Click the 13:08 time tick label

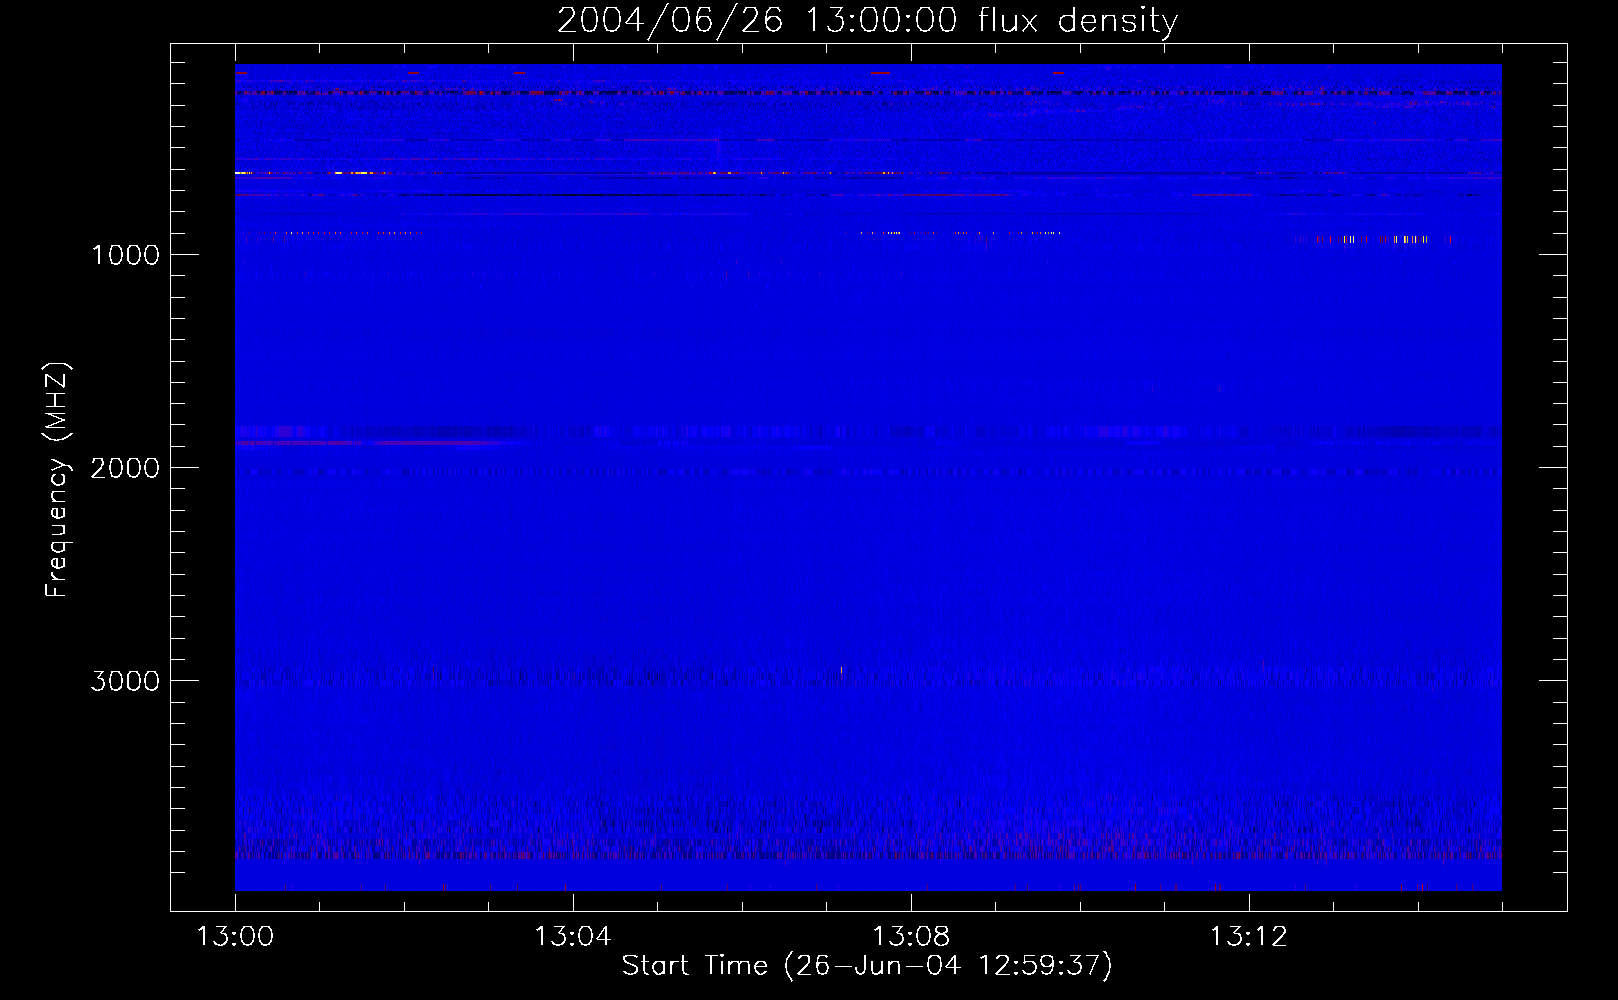click(x=911, y=937)
